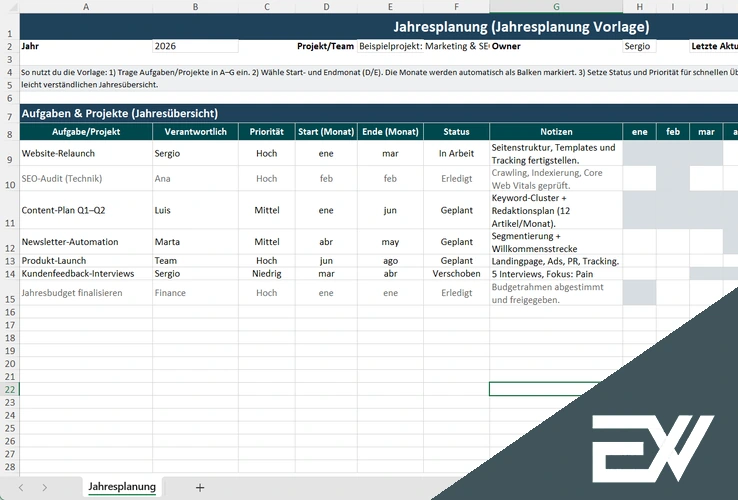This screenshot has width=738, height=500.
Task: Select the Status cell for Website-Relaunch
Action: click(456, 153)
